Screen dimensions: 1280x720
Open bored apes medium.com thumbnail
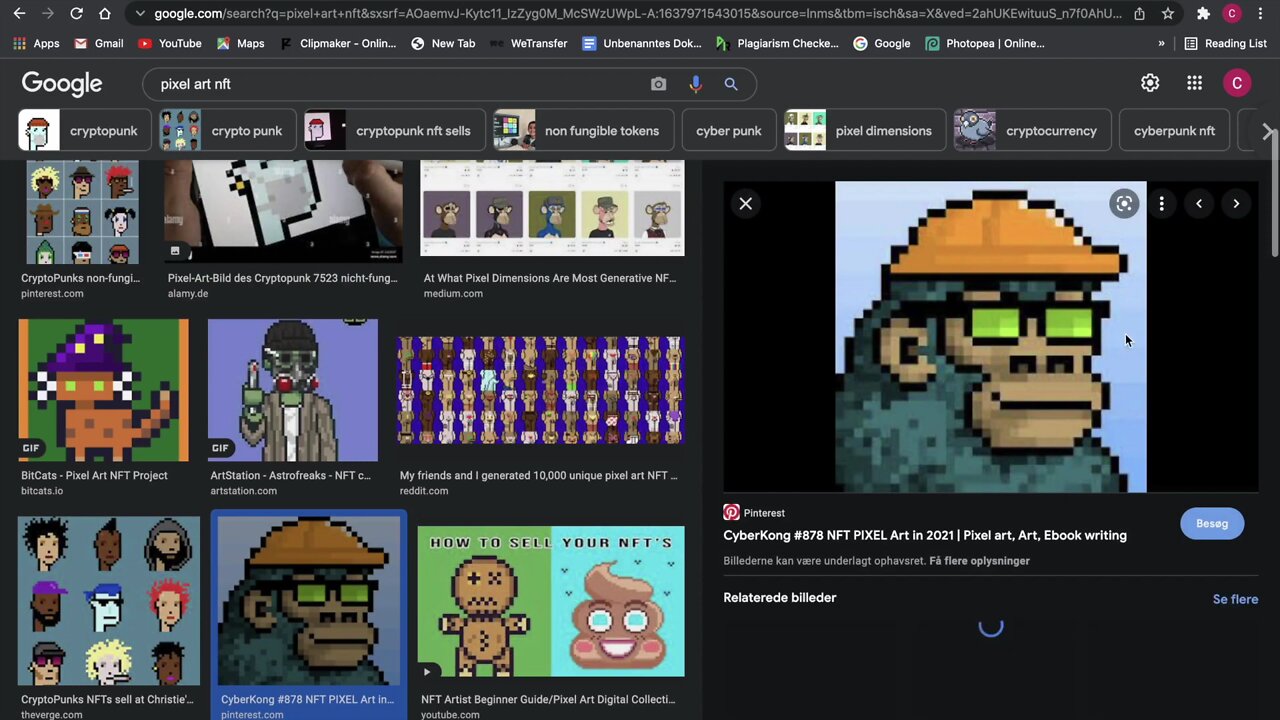(552, 208)
